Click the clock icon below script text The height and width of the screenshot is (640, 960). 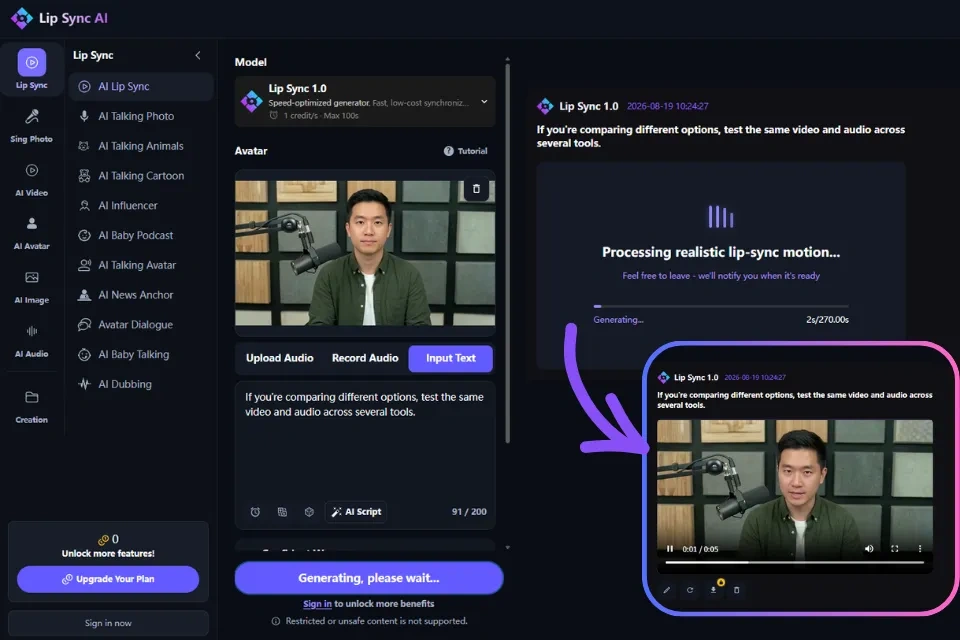255,512
